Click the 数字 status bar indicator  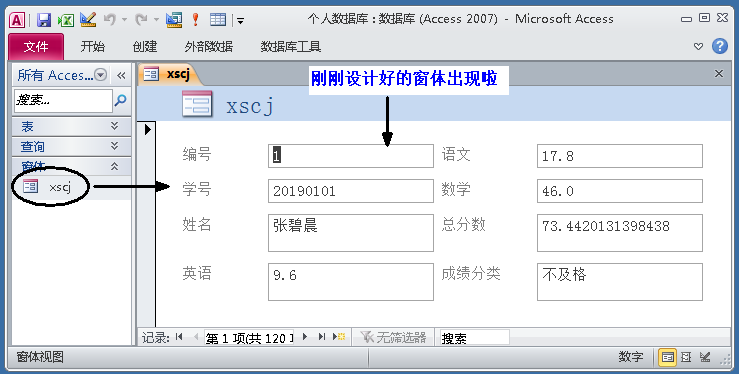(x=631, y=357)
